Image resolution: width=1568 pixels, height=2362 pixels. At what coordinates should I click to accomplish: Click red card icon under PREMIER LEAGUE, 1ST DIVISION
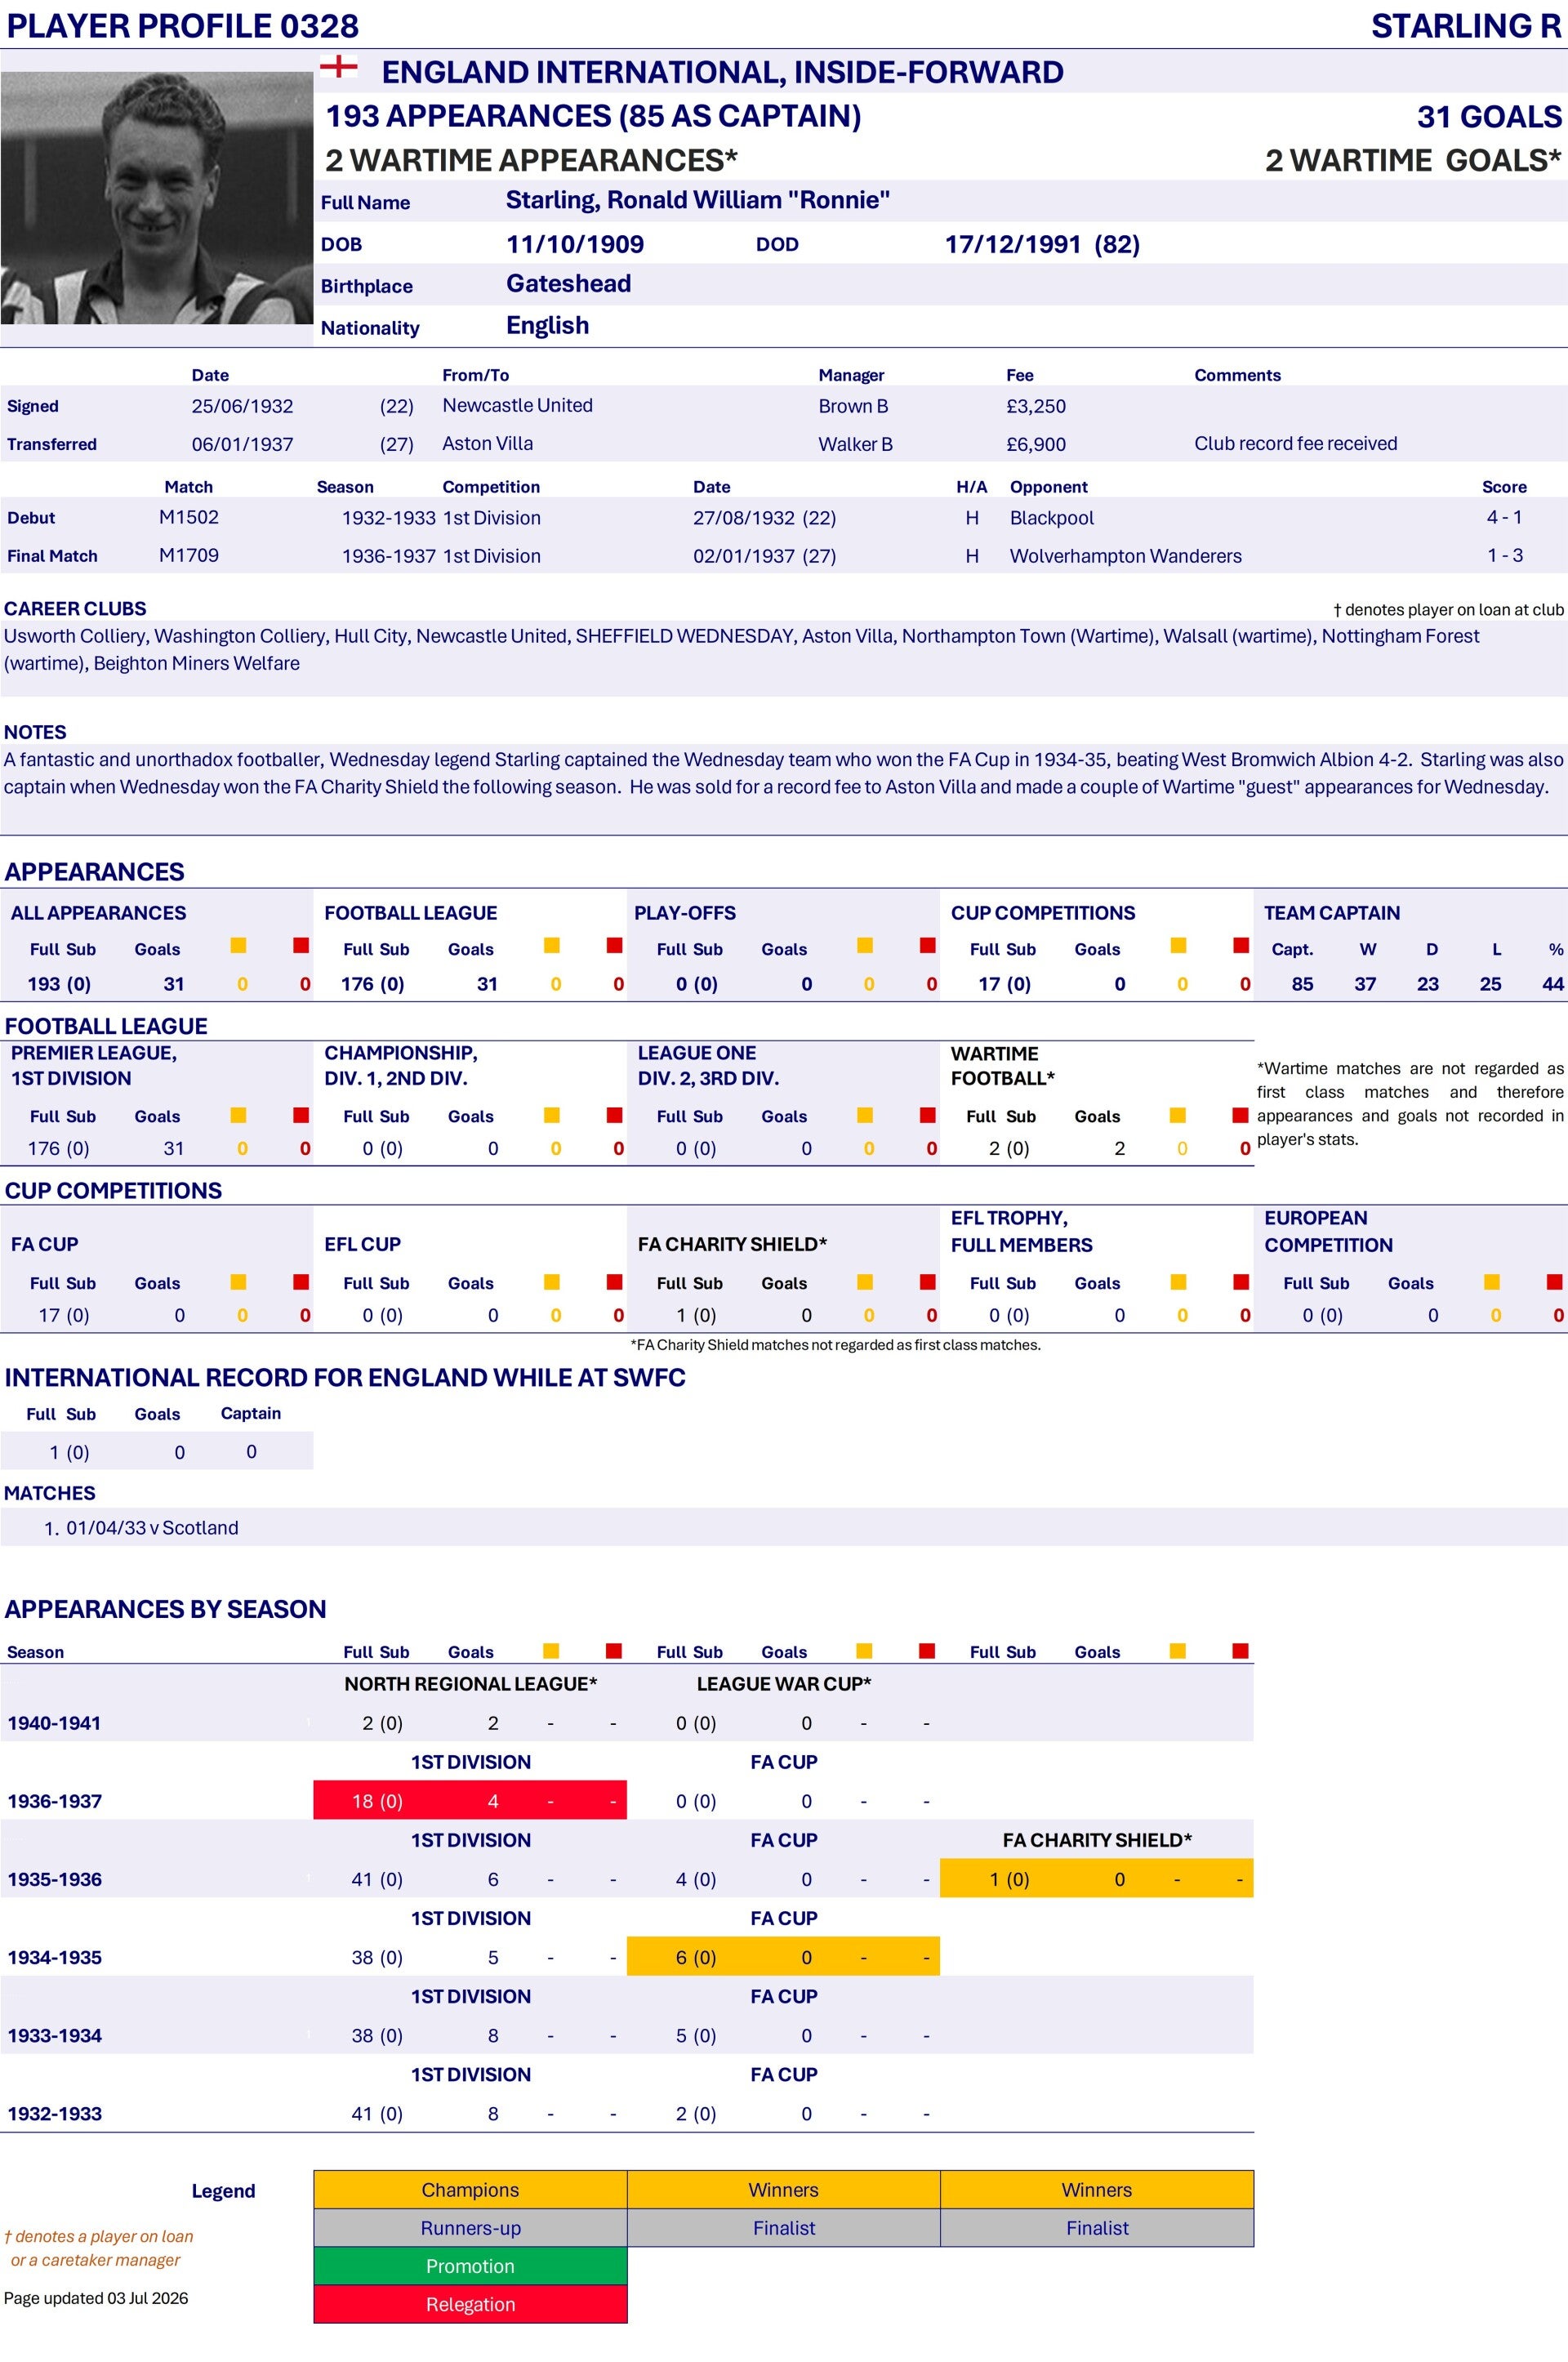(x=301, y=1115)
